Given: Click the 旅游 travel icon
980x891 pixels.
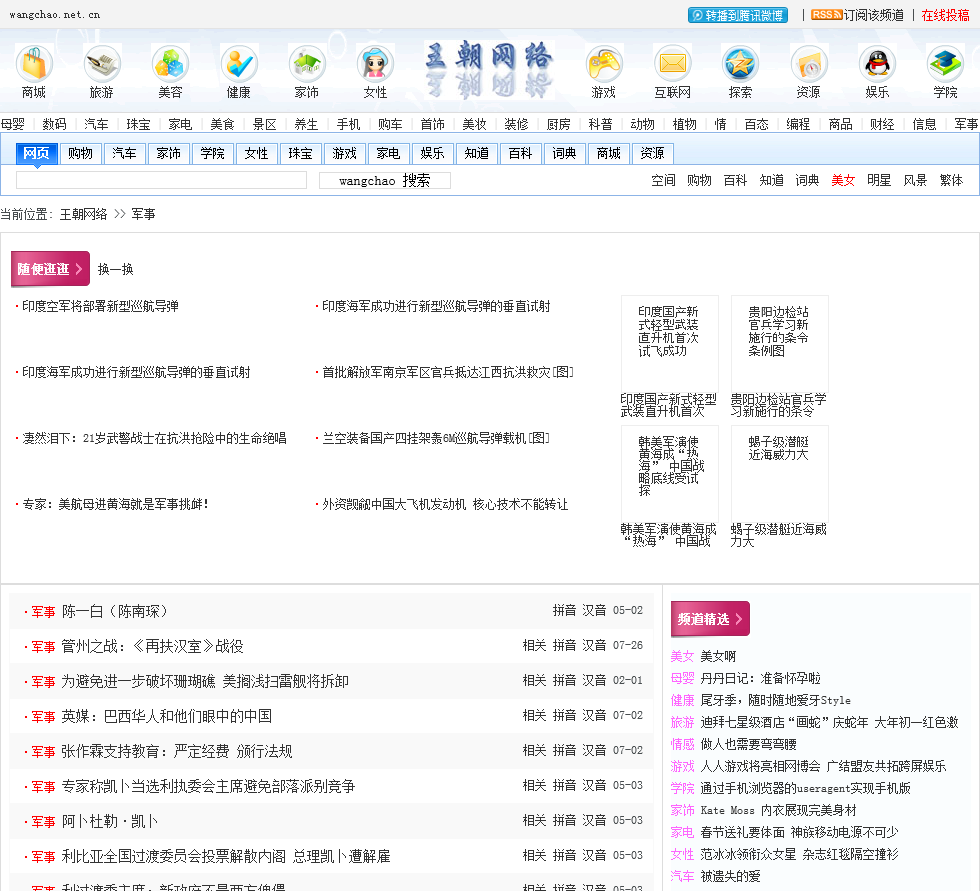Looking at the screenshot, I should point(102,64).
